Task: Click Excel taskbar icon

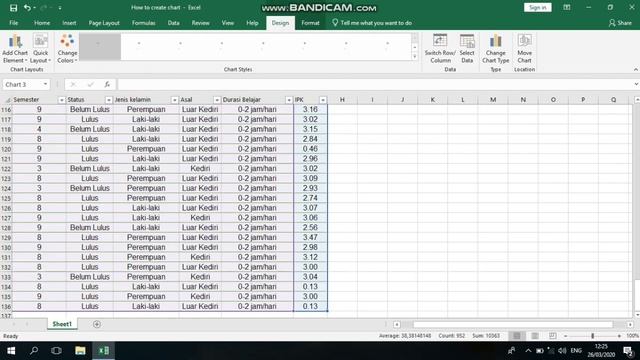Action: click(x=104, y=351)
